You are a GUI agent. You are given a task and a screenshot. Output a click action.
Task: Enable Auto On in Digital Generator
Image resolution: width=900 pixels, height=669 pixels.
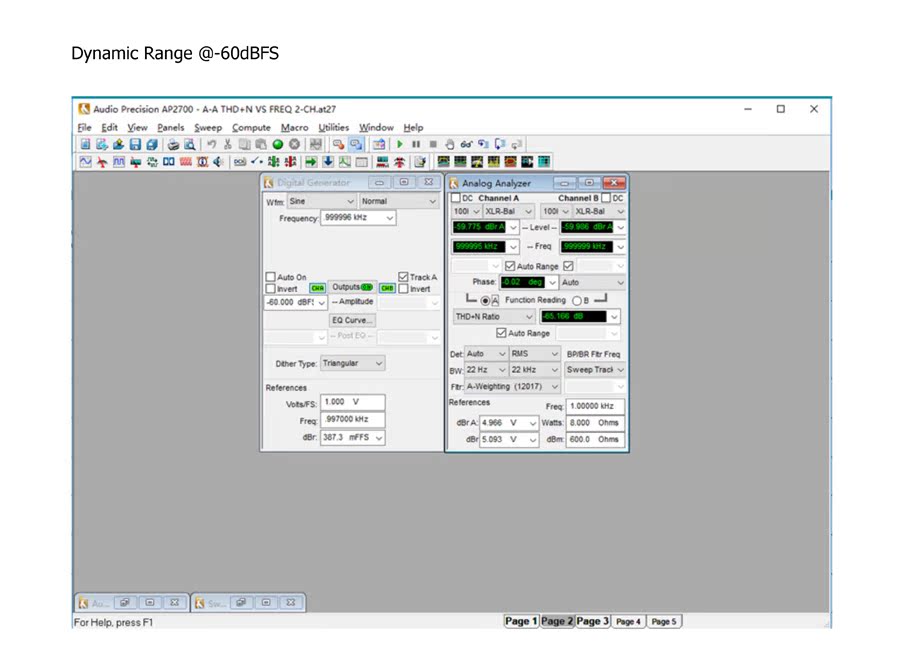(x=271, y=277)
